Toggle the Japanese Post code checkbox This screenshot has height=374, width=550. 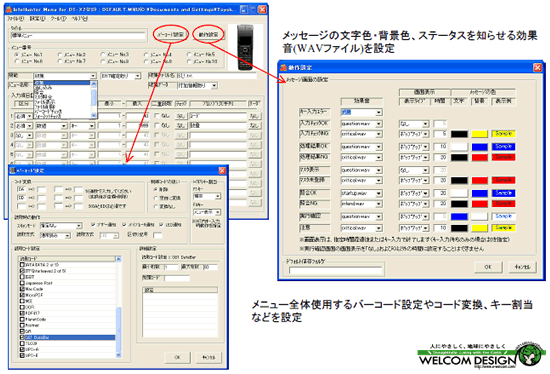tap(22, 283)
